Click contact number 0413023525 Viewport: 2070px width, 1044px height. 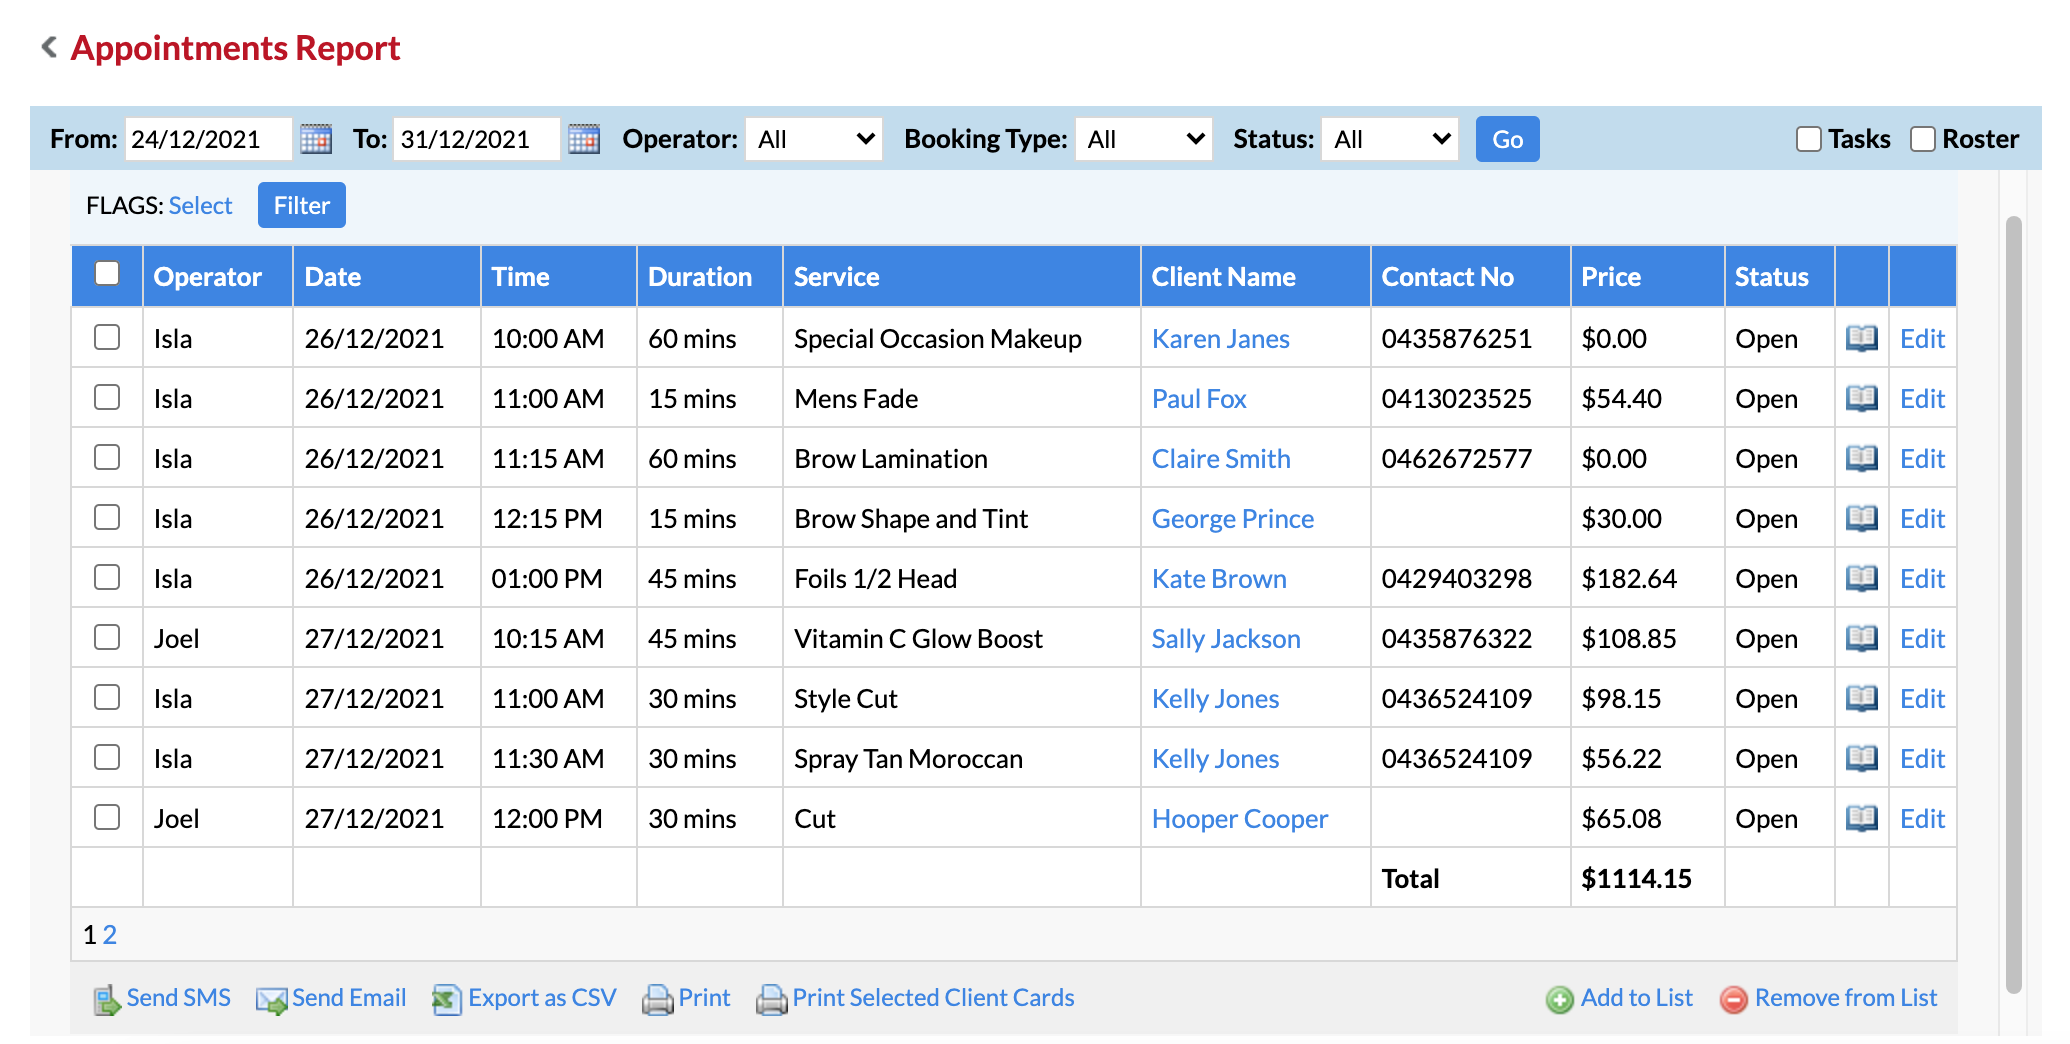coord(1456,399)
